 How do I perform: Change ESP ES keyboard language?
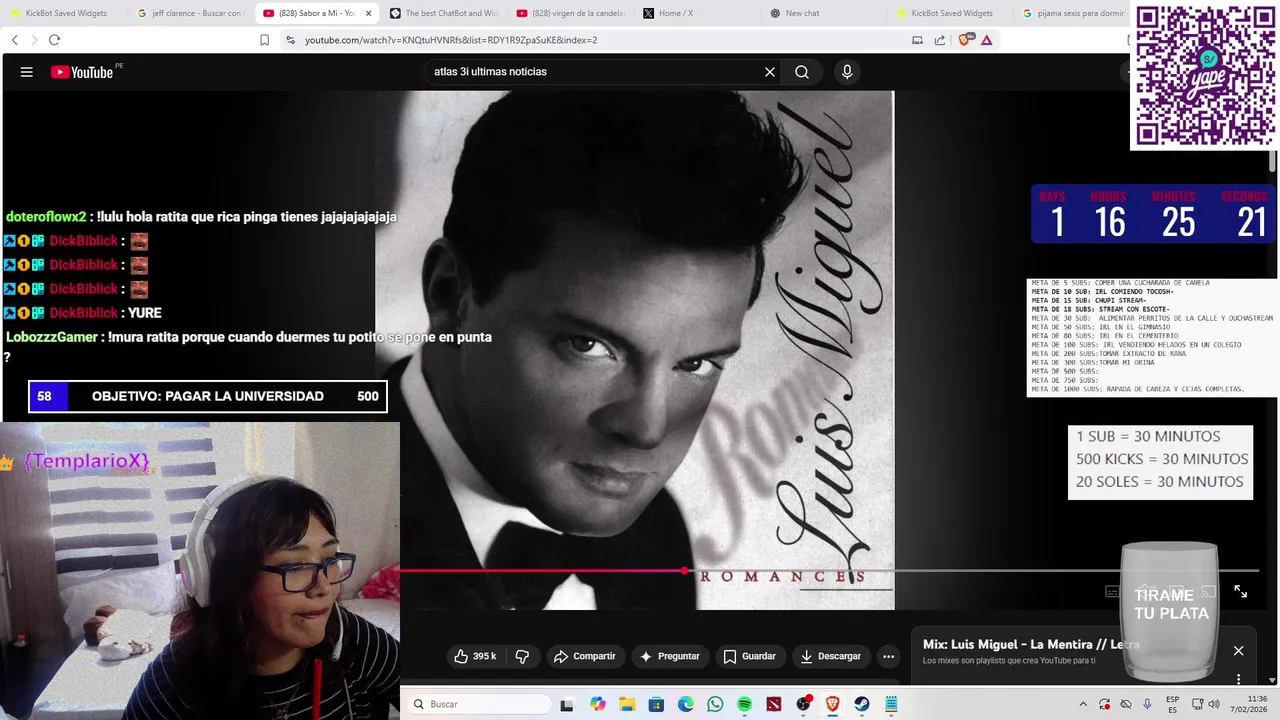click(x=1172, y=704)
